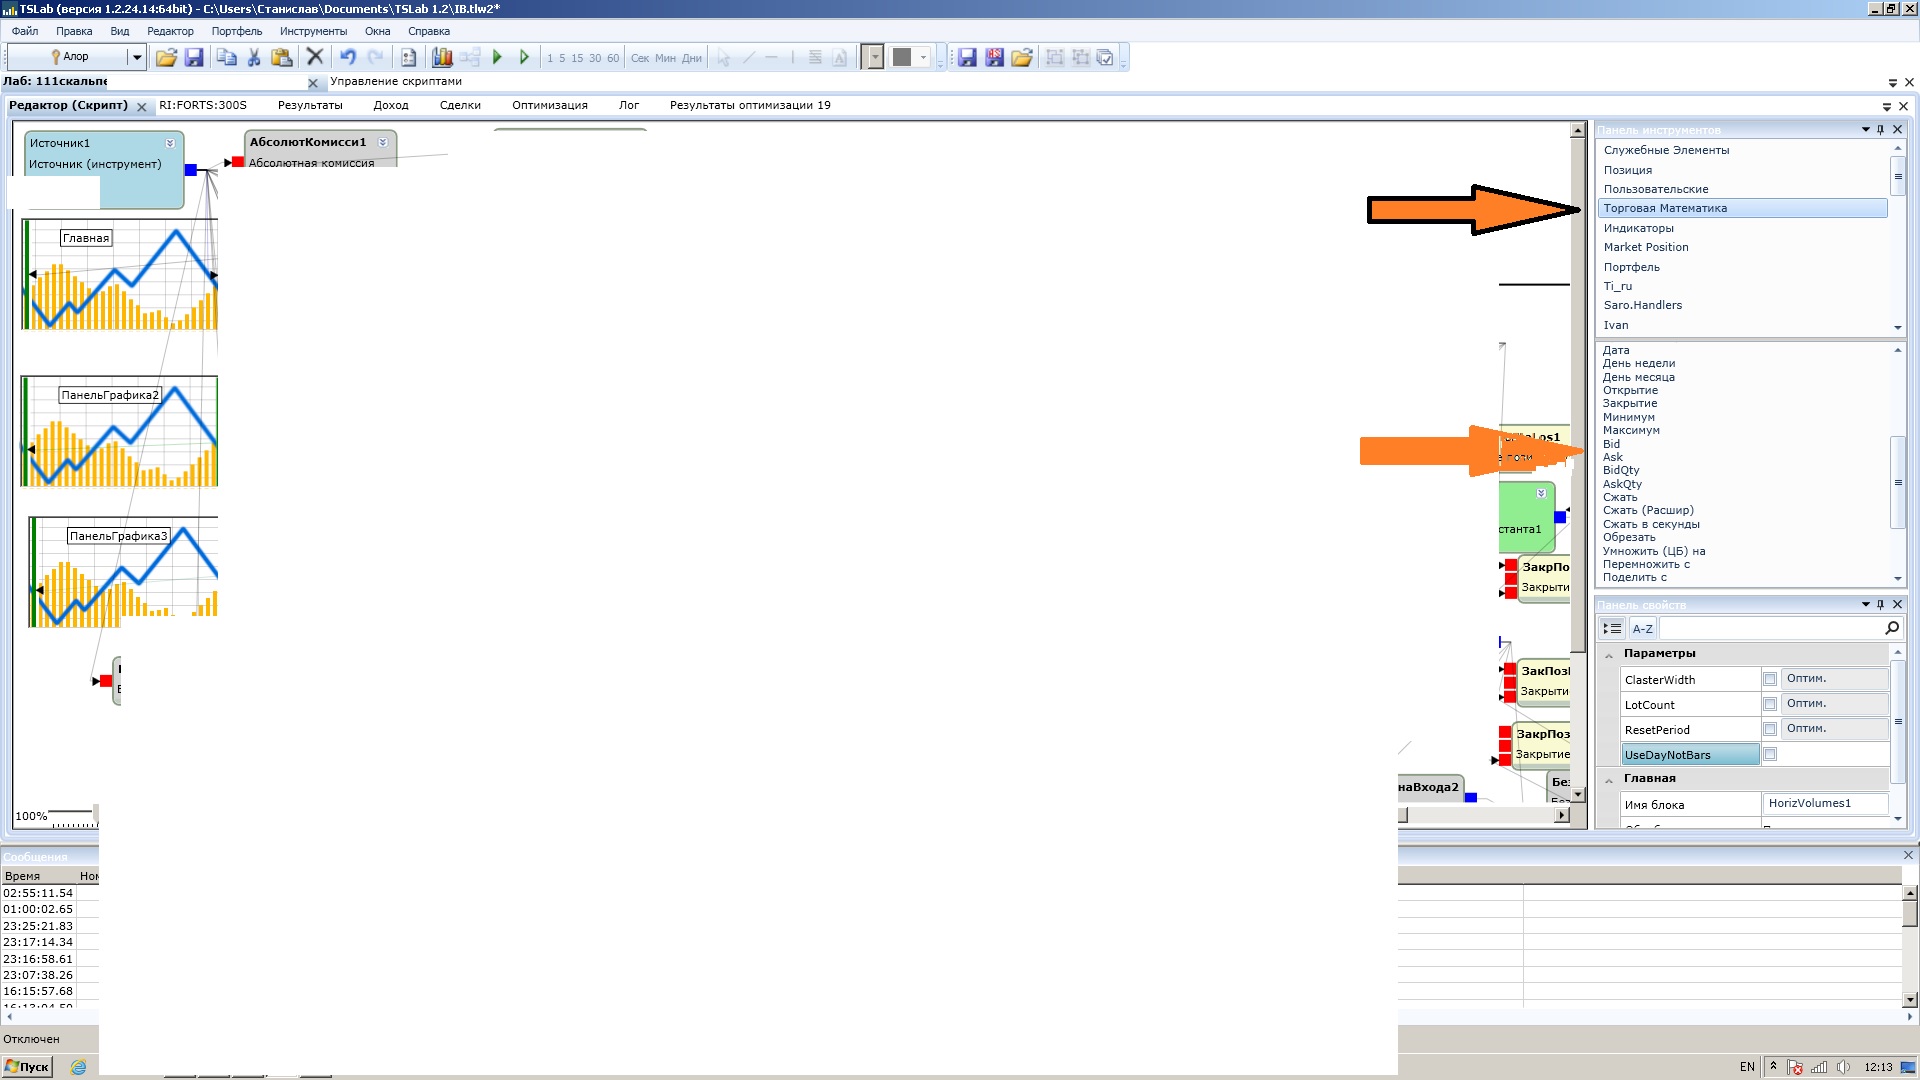Click the paste clipboard icon
This screenshot has height=1080, width=1920.
coord(282,58)
